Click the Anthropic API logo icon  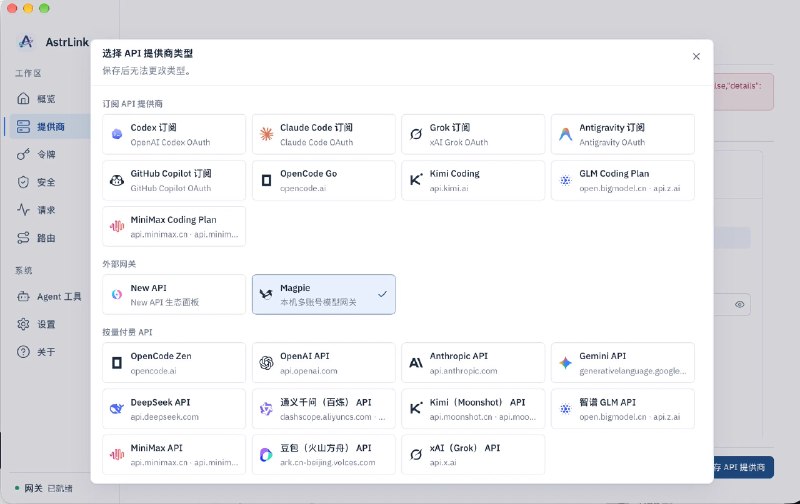(x=416, y=363)
